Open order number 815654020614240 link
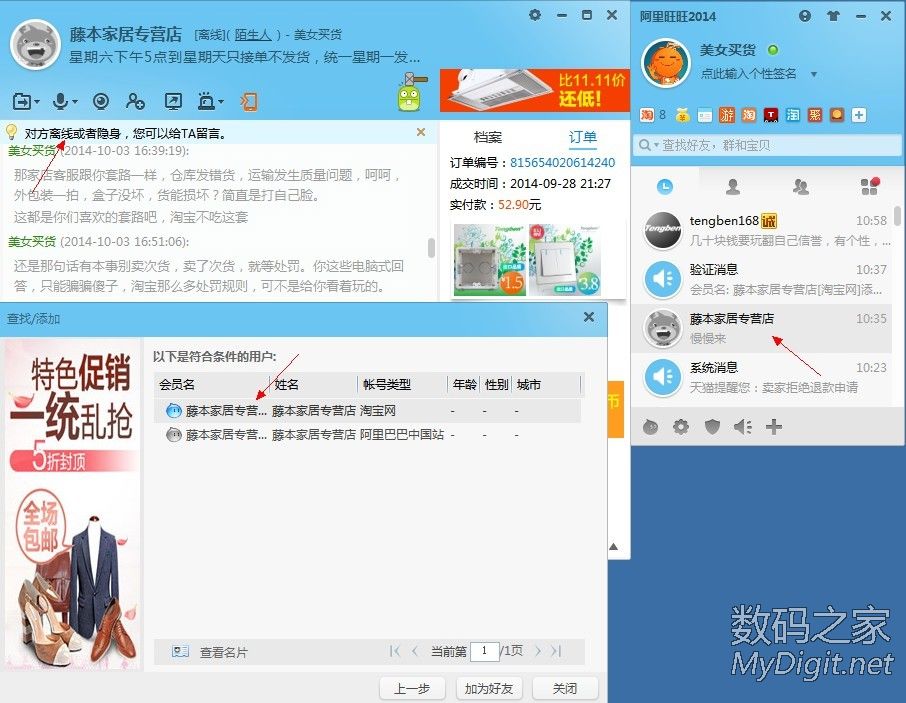This screenshot has height=703, width=906. [x=562, y=163]
